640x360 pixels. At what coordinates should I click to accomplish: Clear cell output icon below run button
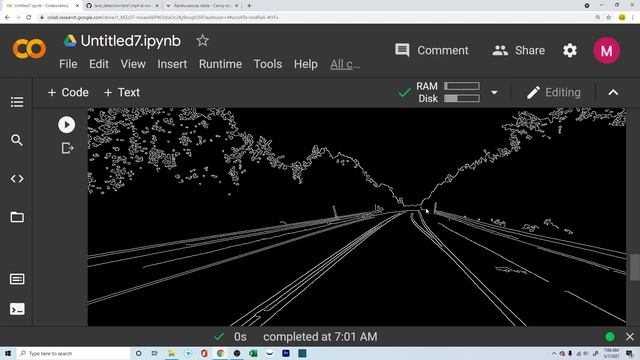coord(67,148)
